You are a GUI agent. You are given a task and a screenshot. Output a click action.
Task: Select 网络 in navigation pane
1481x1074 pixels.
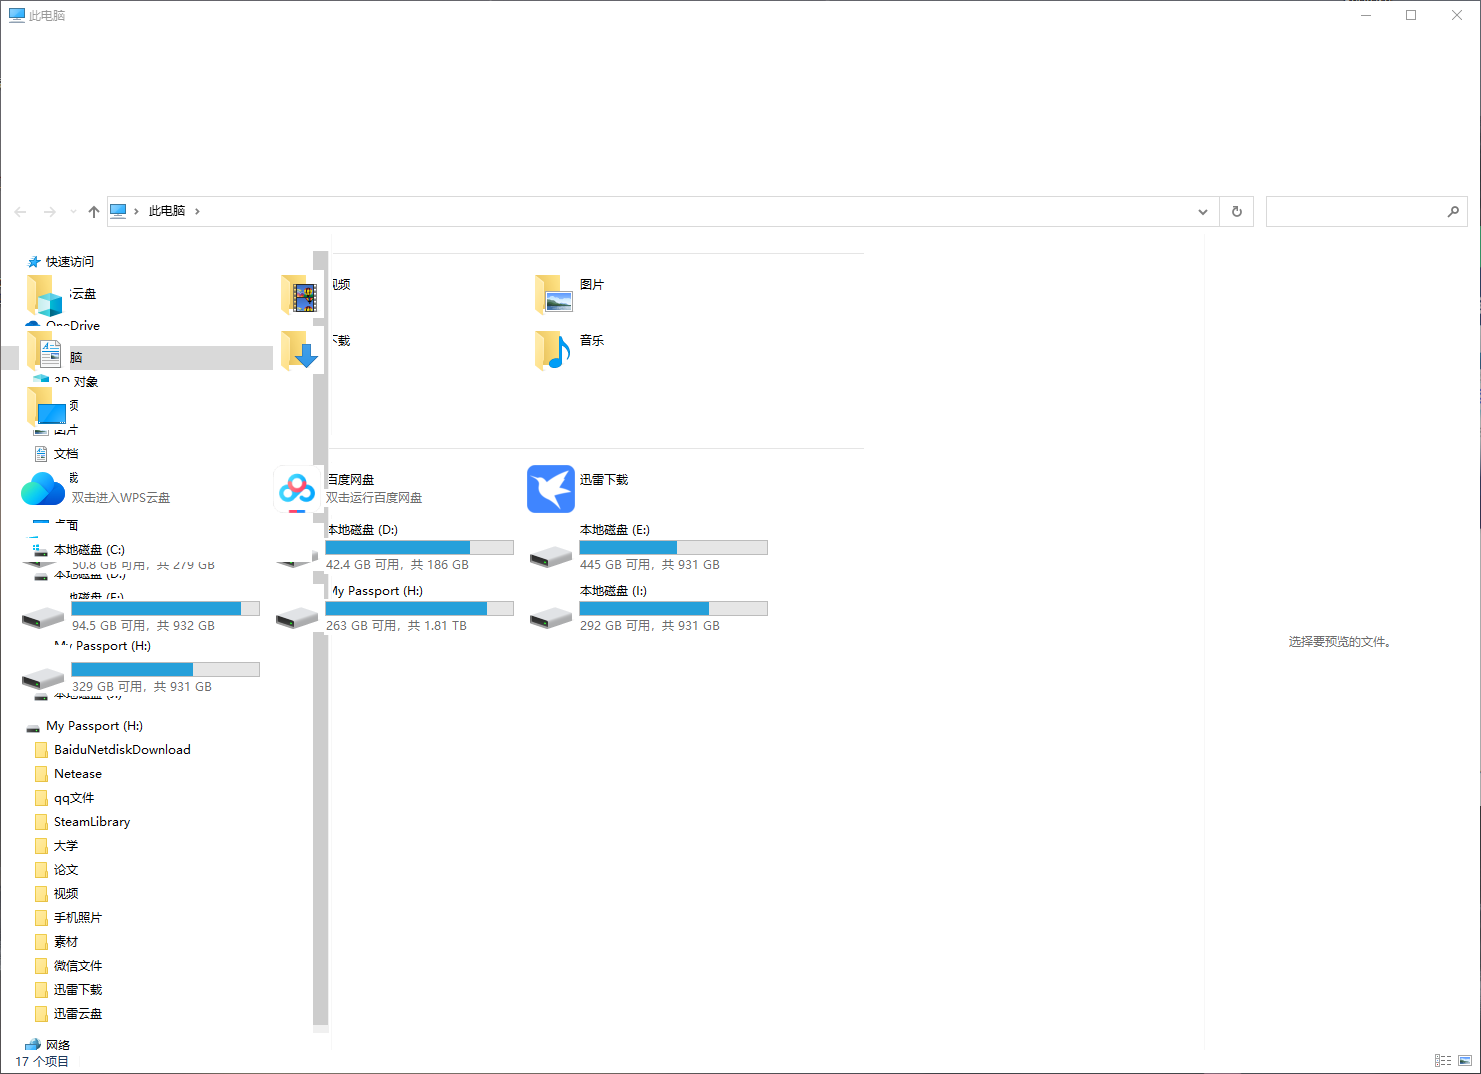click(x=58, y=1045)
